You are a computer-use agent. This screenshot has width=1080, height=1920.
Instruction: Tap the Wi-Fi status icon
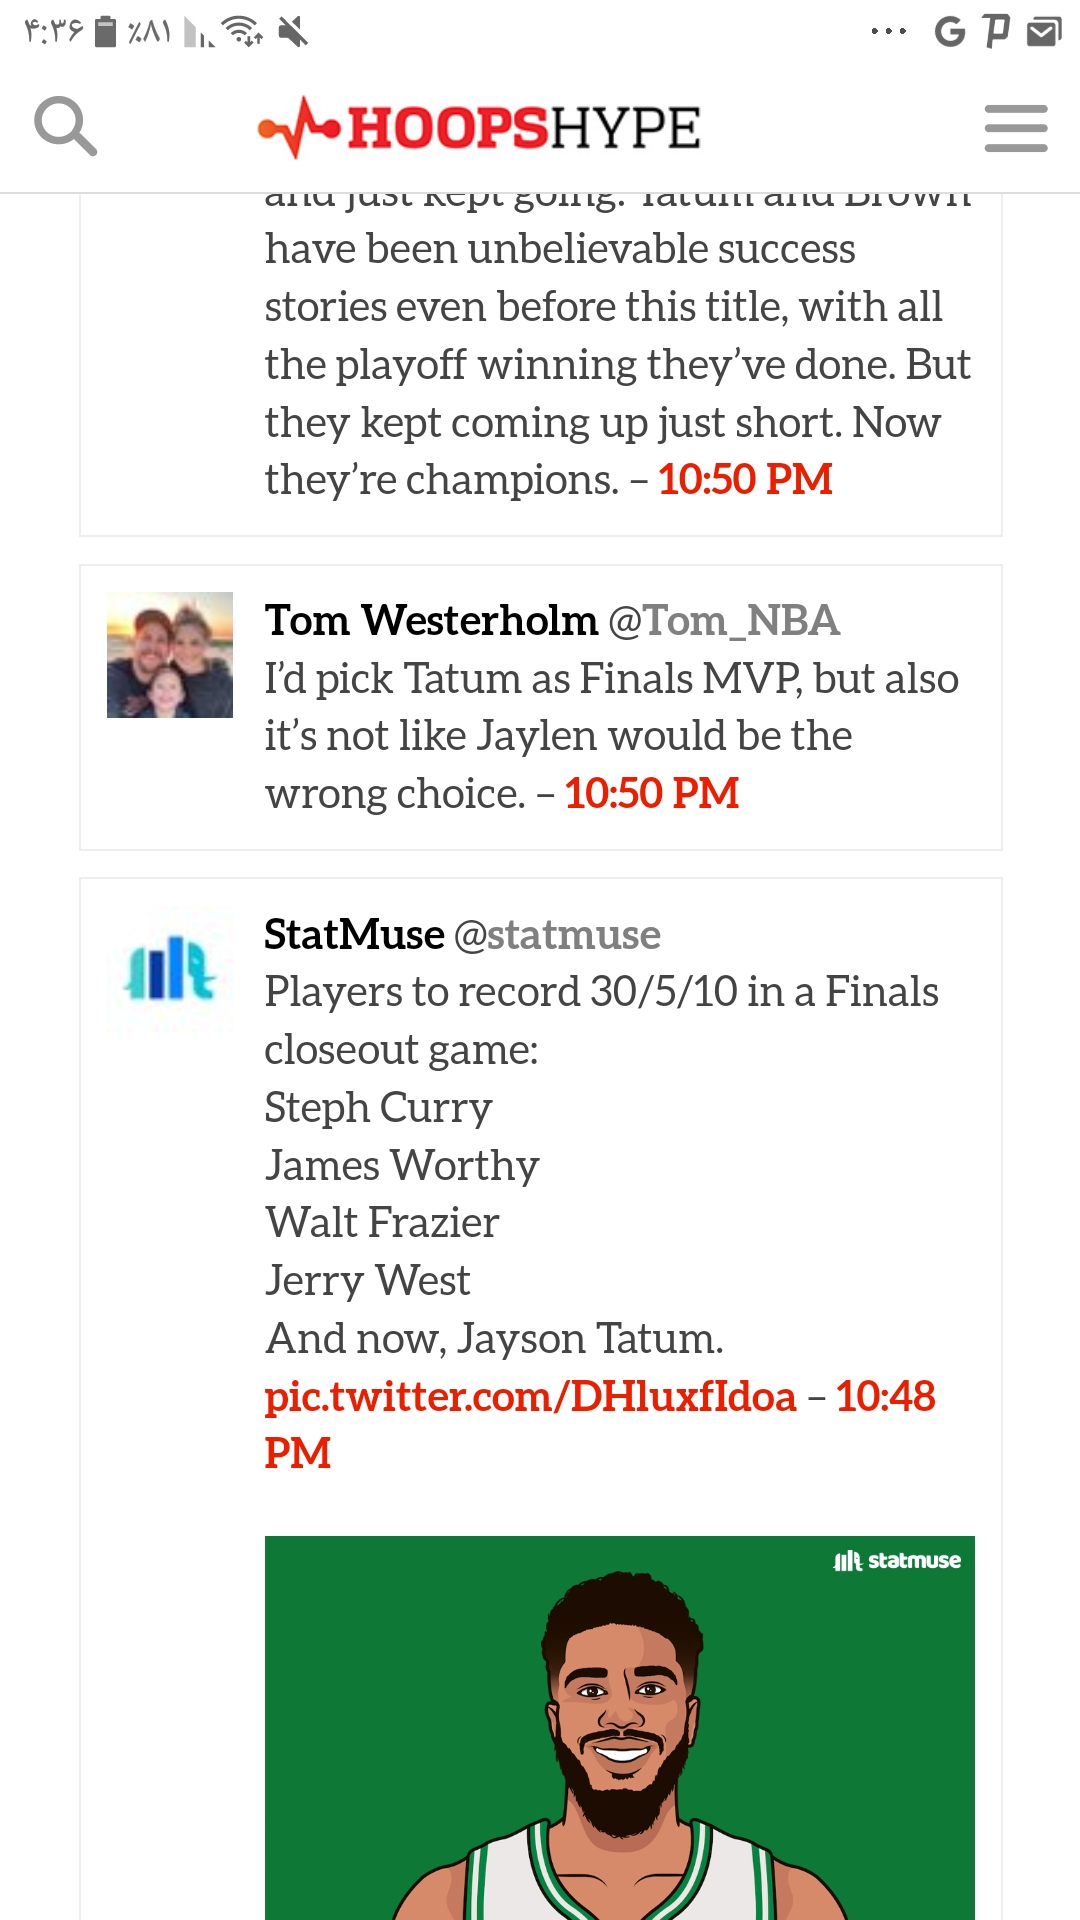click(243, 32)
